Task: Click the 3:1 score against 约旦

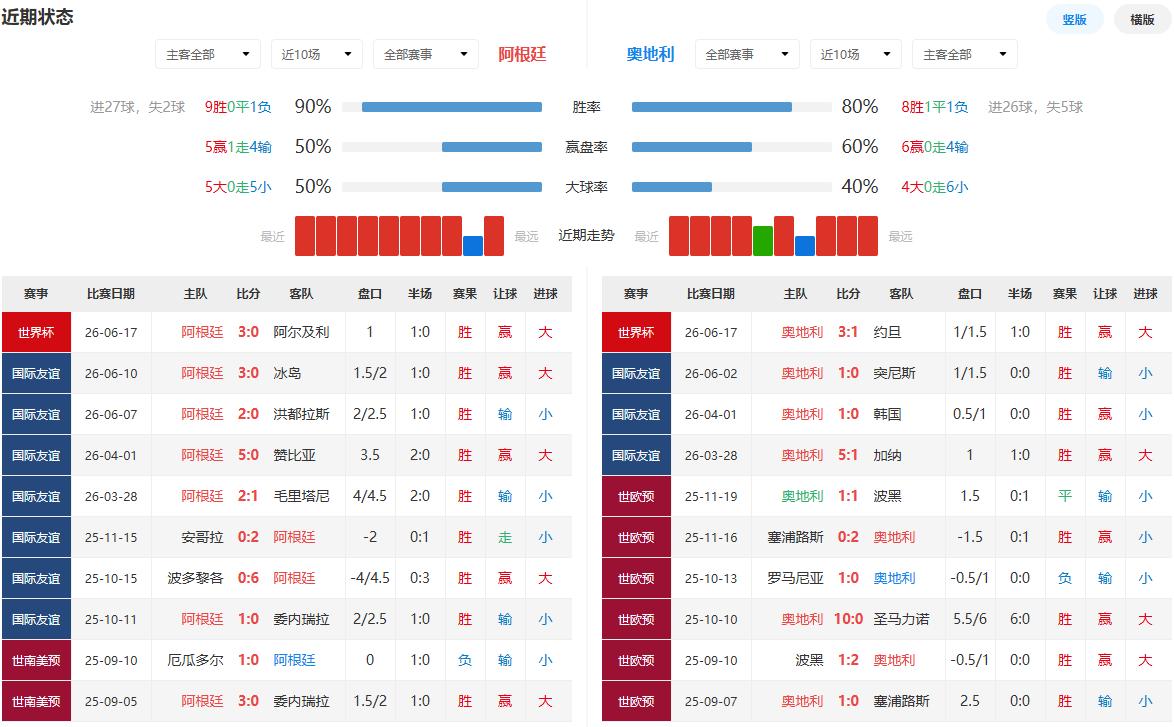Action: (x=848, y=332)
